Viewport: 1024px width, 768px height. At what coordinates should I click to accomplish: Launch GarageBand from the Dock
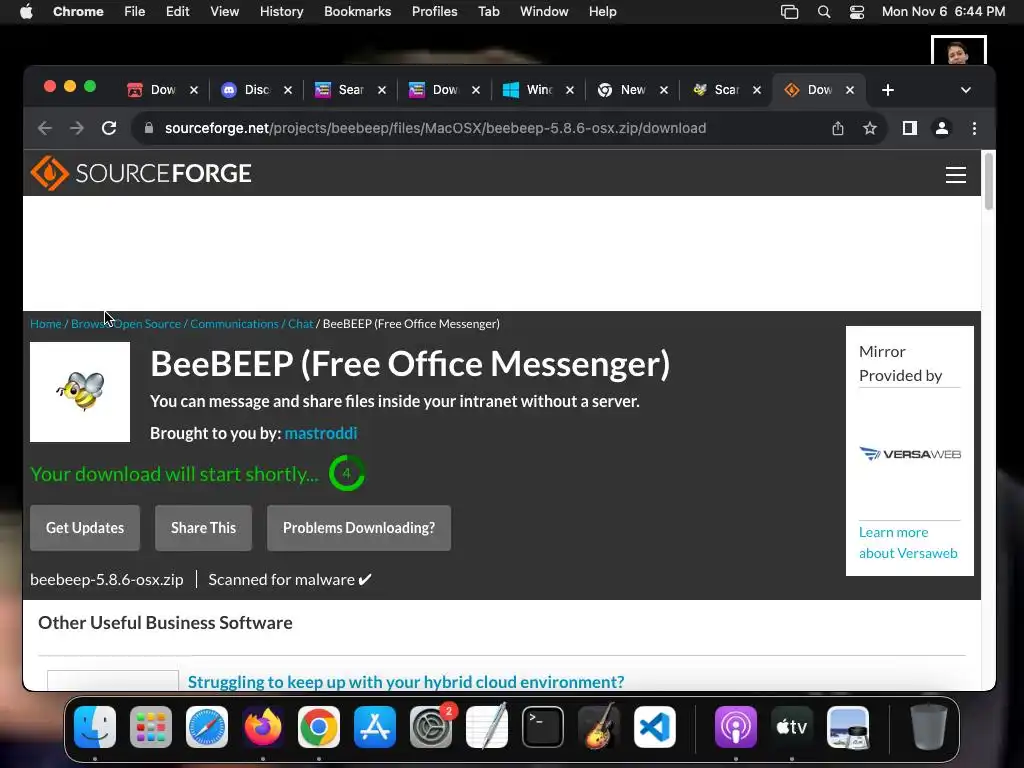tap(598, 727)
